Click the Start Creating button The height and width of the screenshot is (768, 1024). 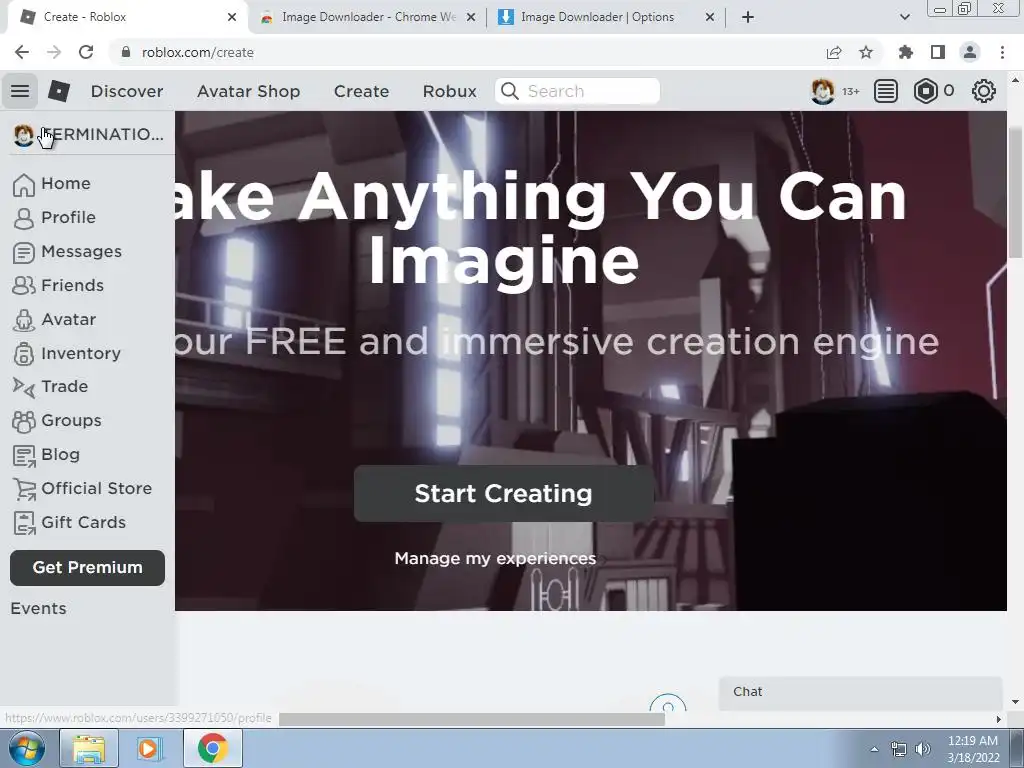[x=504, y=494]
